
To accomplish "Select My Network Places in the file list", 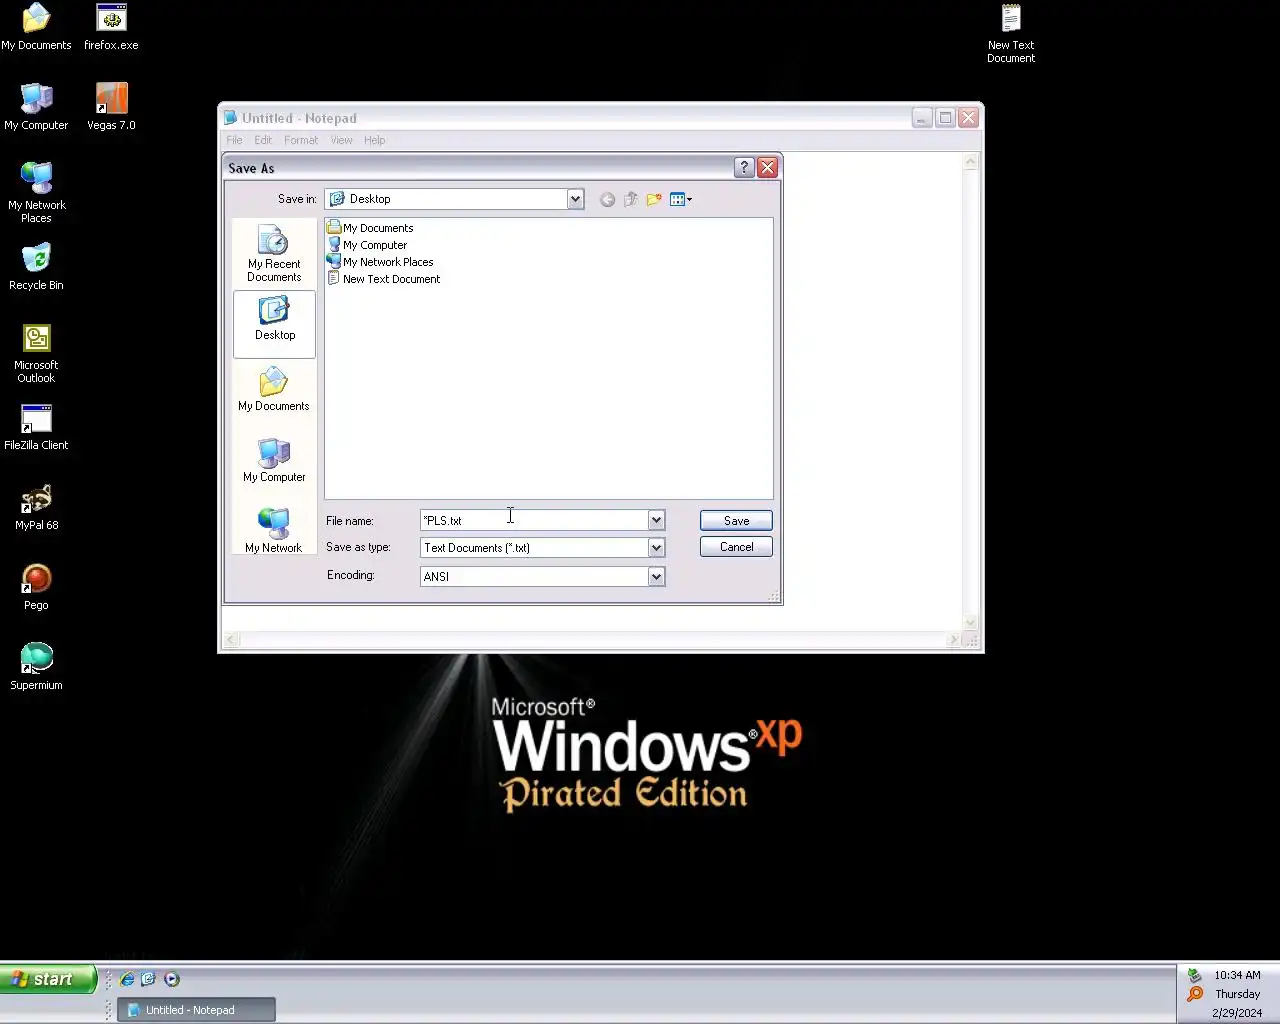I will (380, 262).
